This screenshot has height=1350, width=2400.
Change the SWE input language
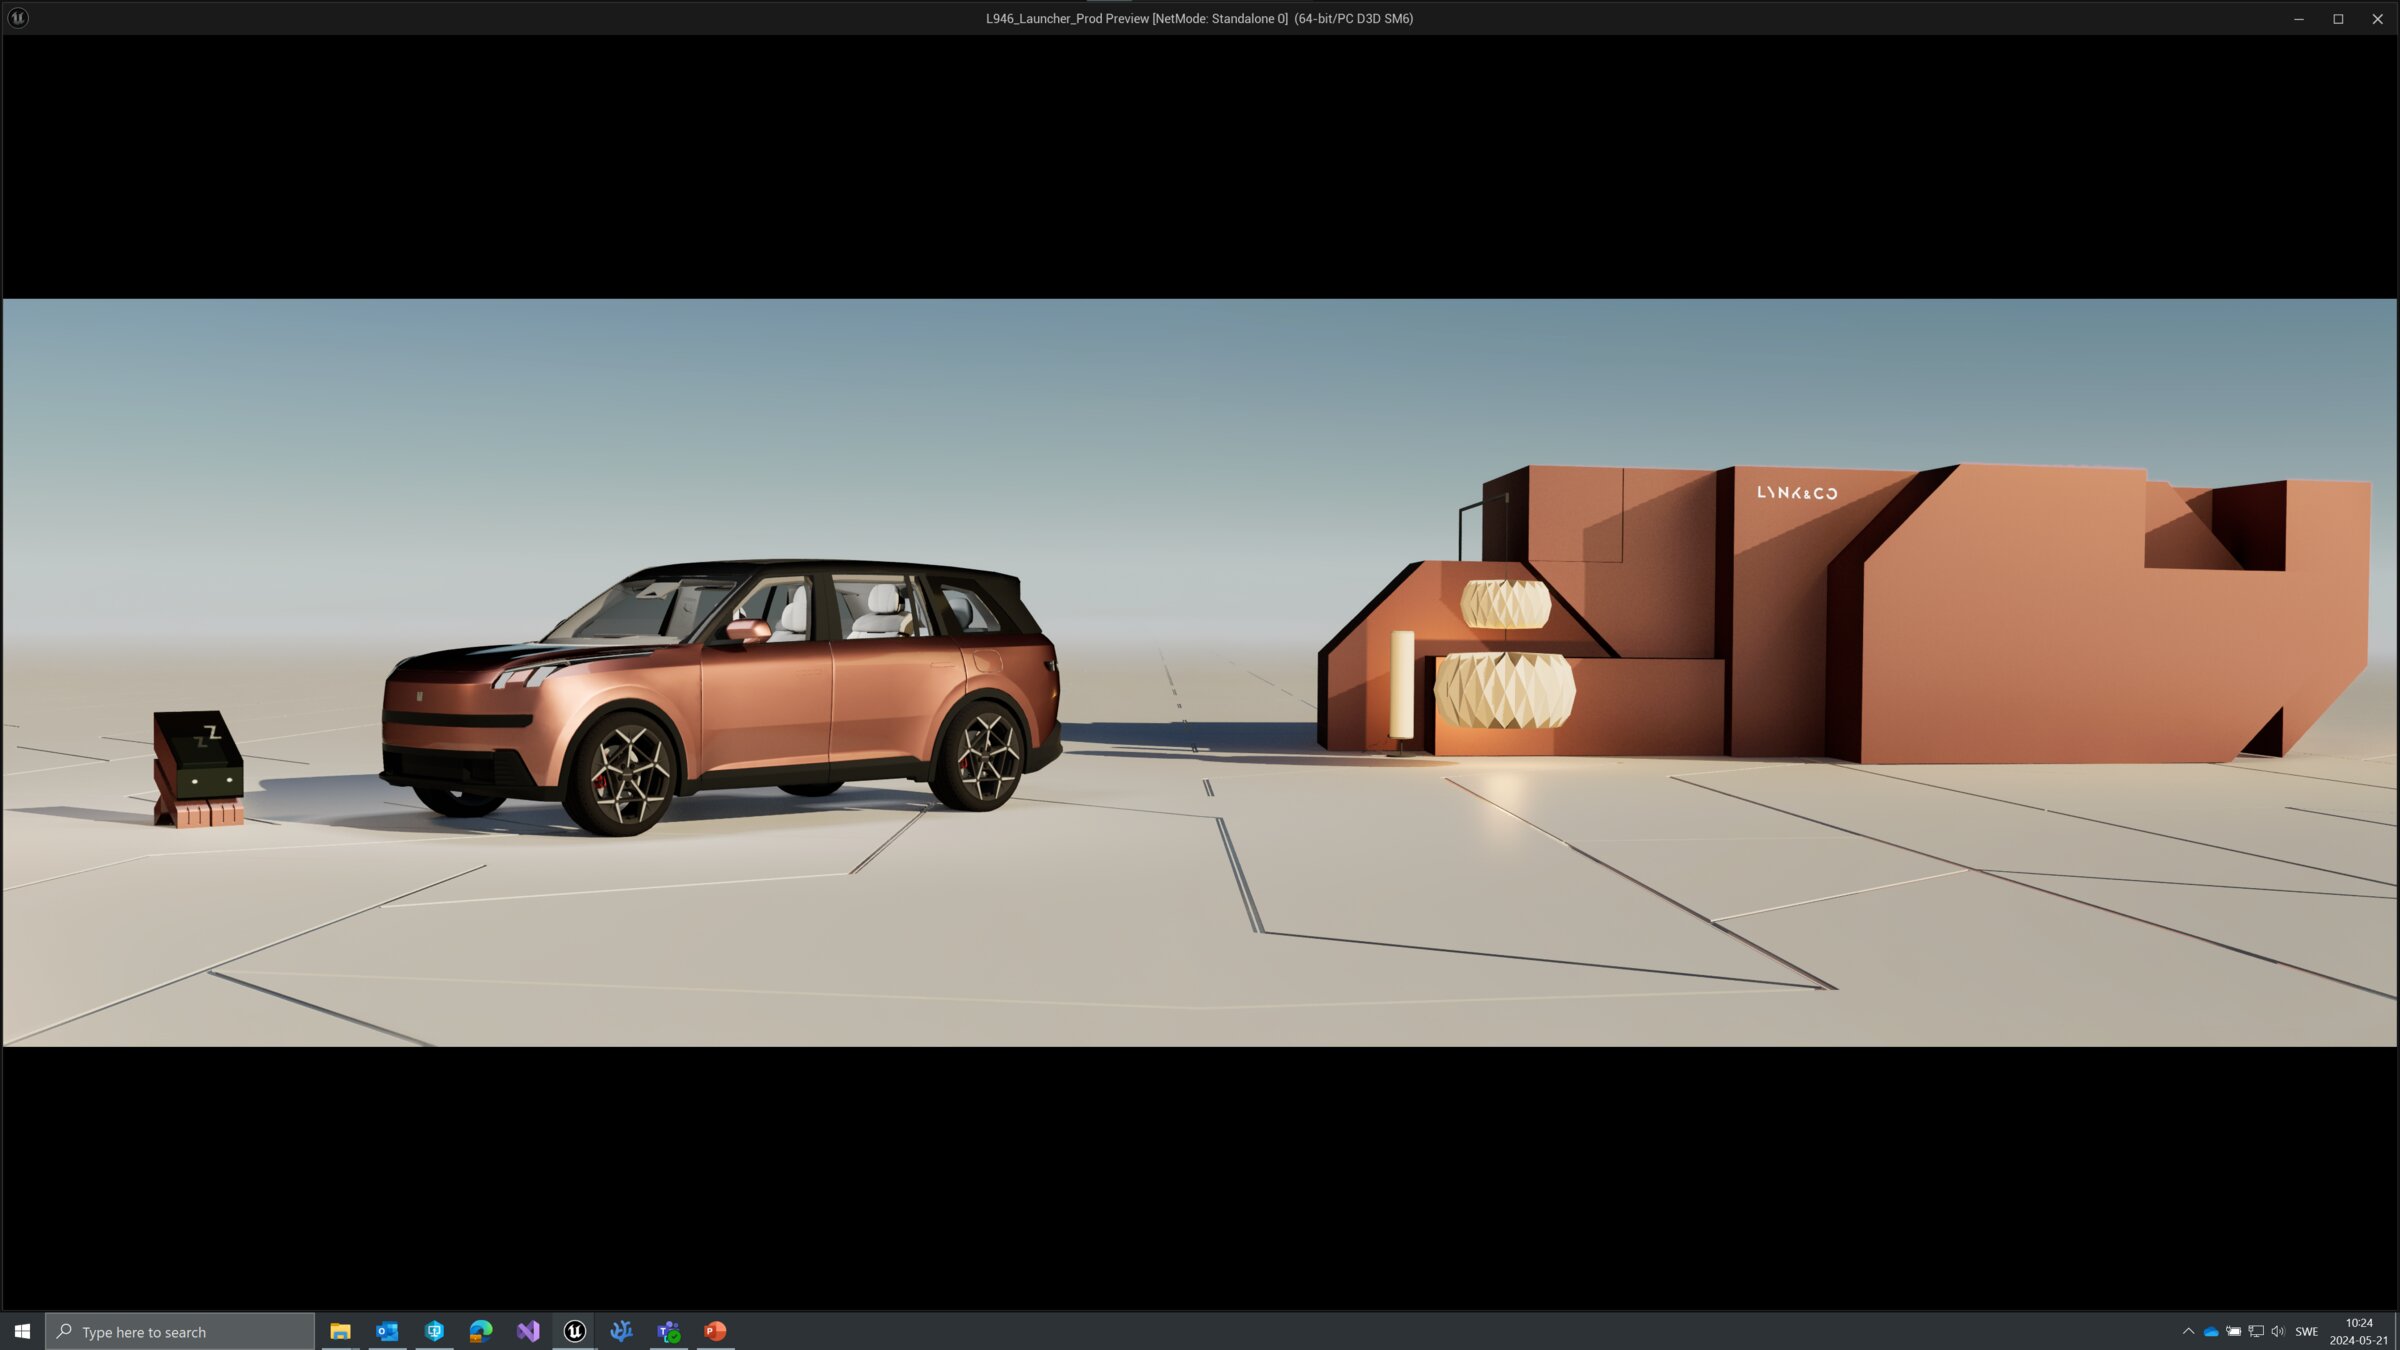click(x=2307, y=1331)
